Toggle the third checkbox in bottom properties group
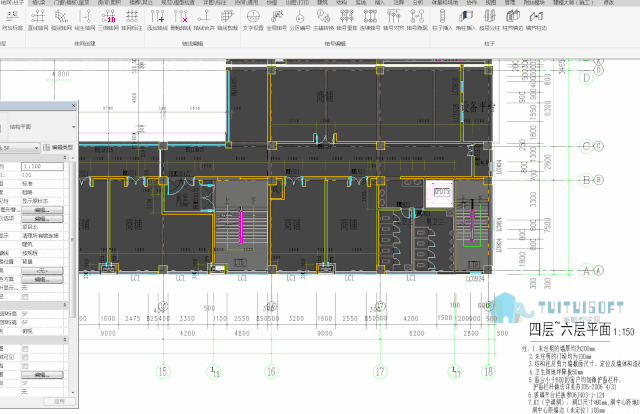Screen dimensions: 640x414 click(25, 366)
